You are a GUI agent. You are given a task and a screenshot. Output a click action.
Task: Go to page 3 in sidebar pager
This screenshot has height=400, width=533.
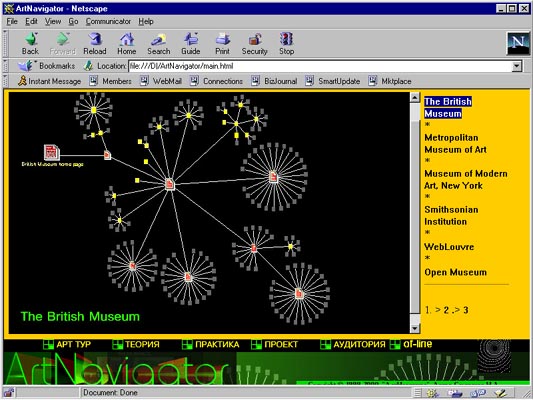pyautogui.click(x=465, y=310)
